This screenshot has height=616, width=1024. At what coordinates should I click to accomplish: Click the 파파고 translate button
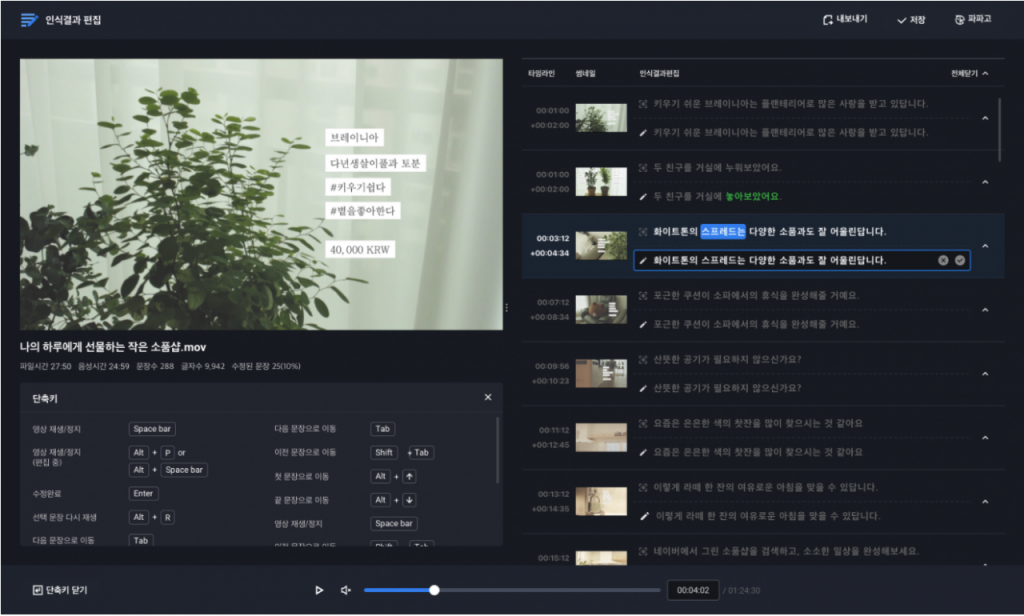[x=973, y=19]
